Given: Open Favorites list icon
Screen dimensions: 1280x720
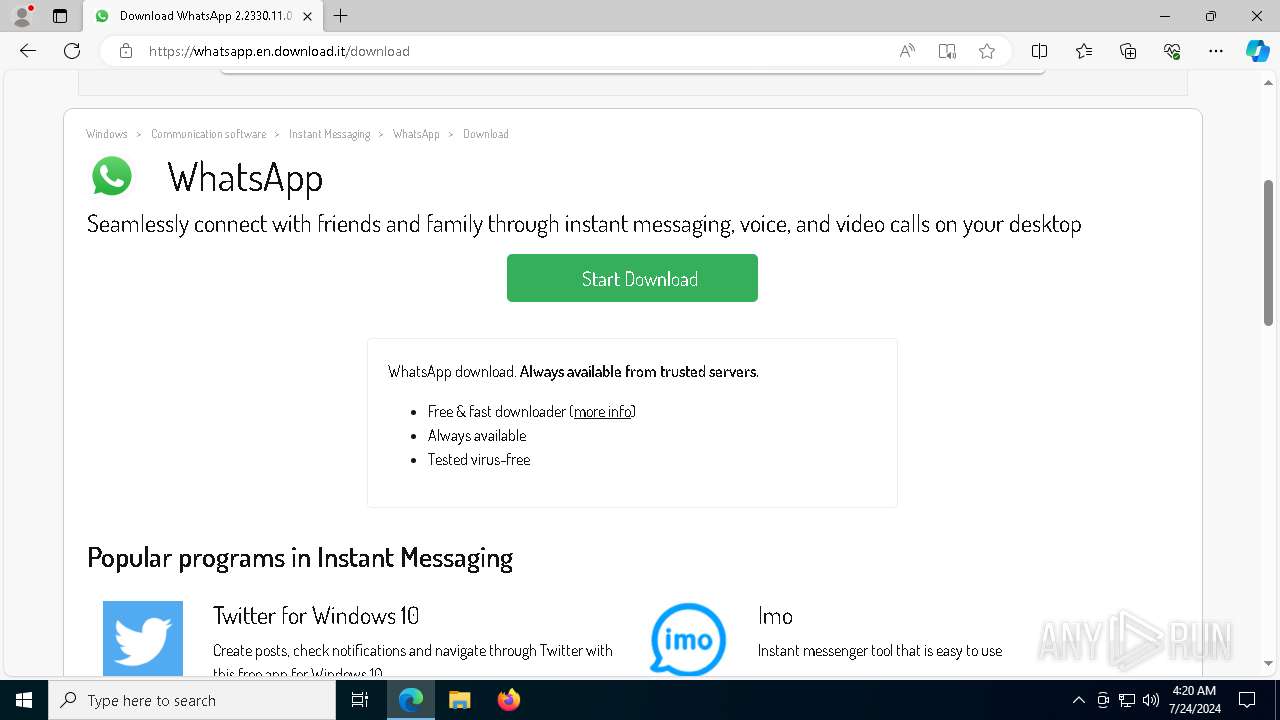Looking at the screenshot, I should click(x=1084, y=51).
